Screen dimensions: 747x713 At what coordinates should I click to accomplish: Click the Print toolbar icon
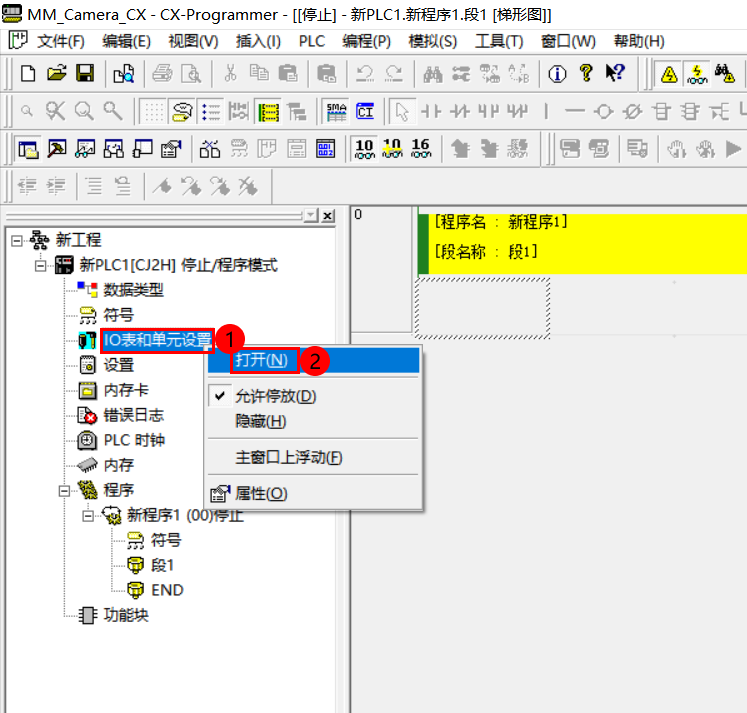coord(162,73)
